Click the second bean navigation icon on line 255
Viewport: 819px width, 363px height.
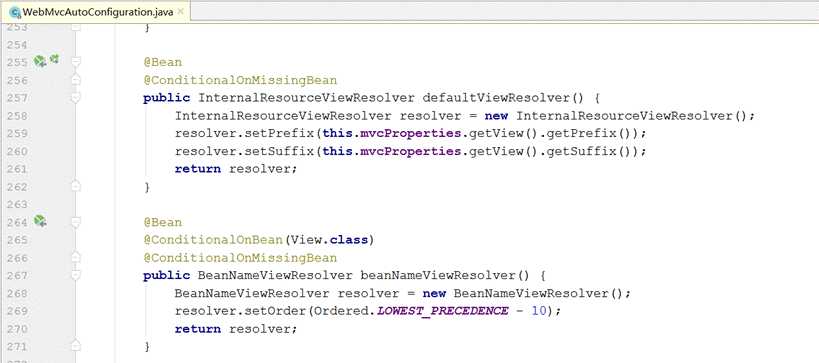click(54, 60)
